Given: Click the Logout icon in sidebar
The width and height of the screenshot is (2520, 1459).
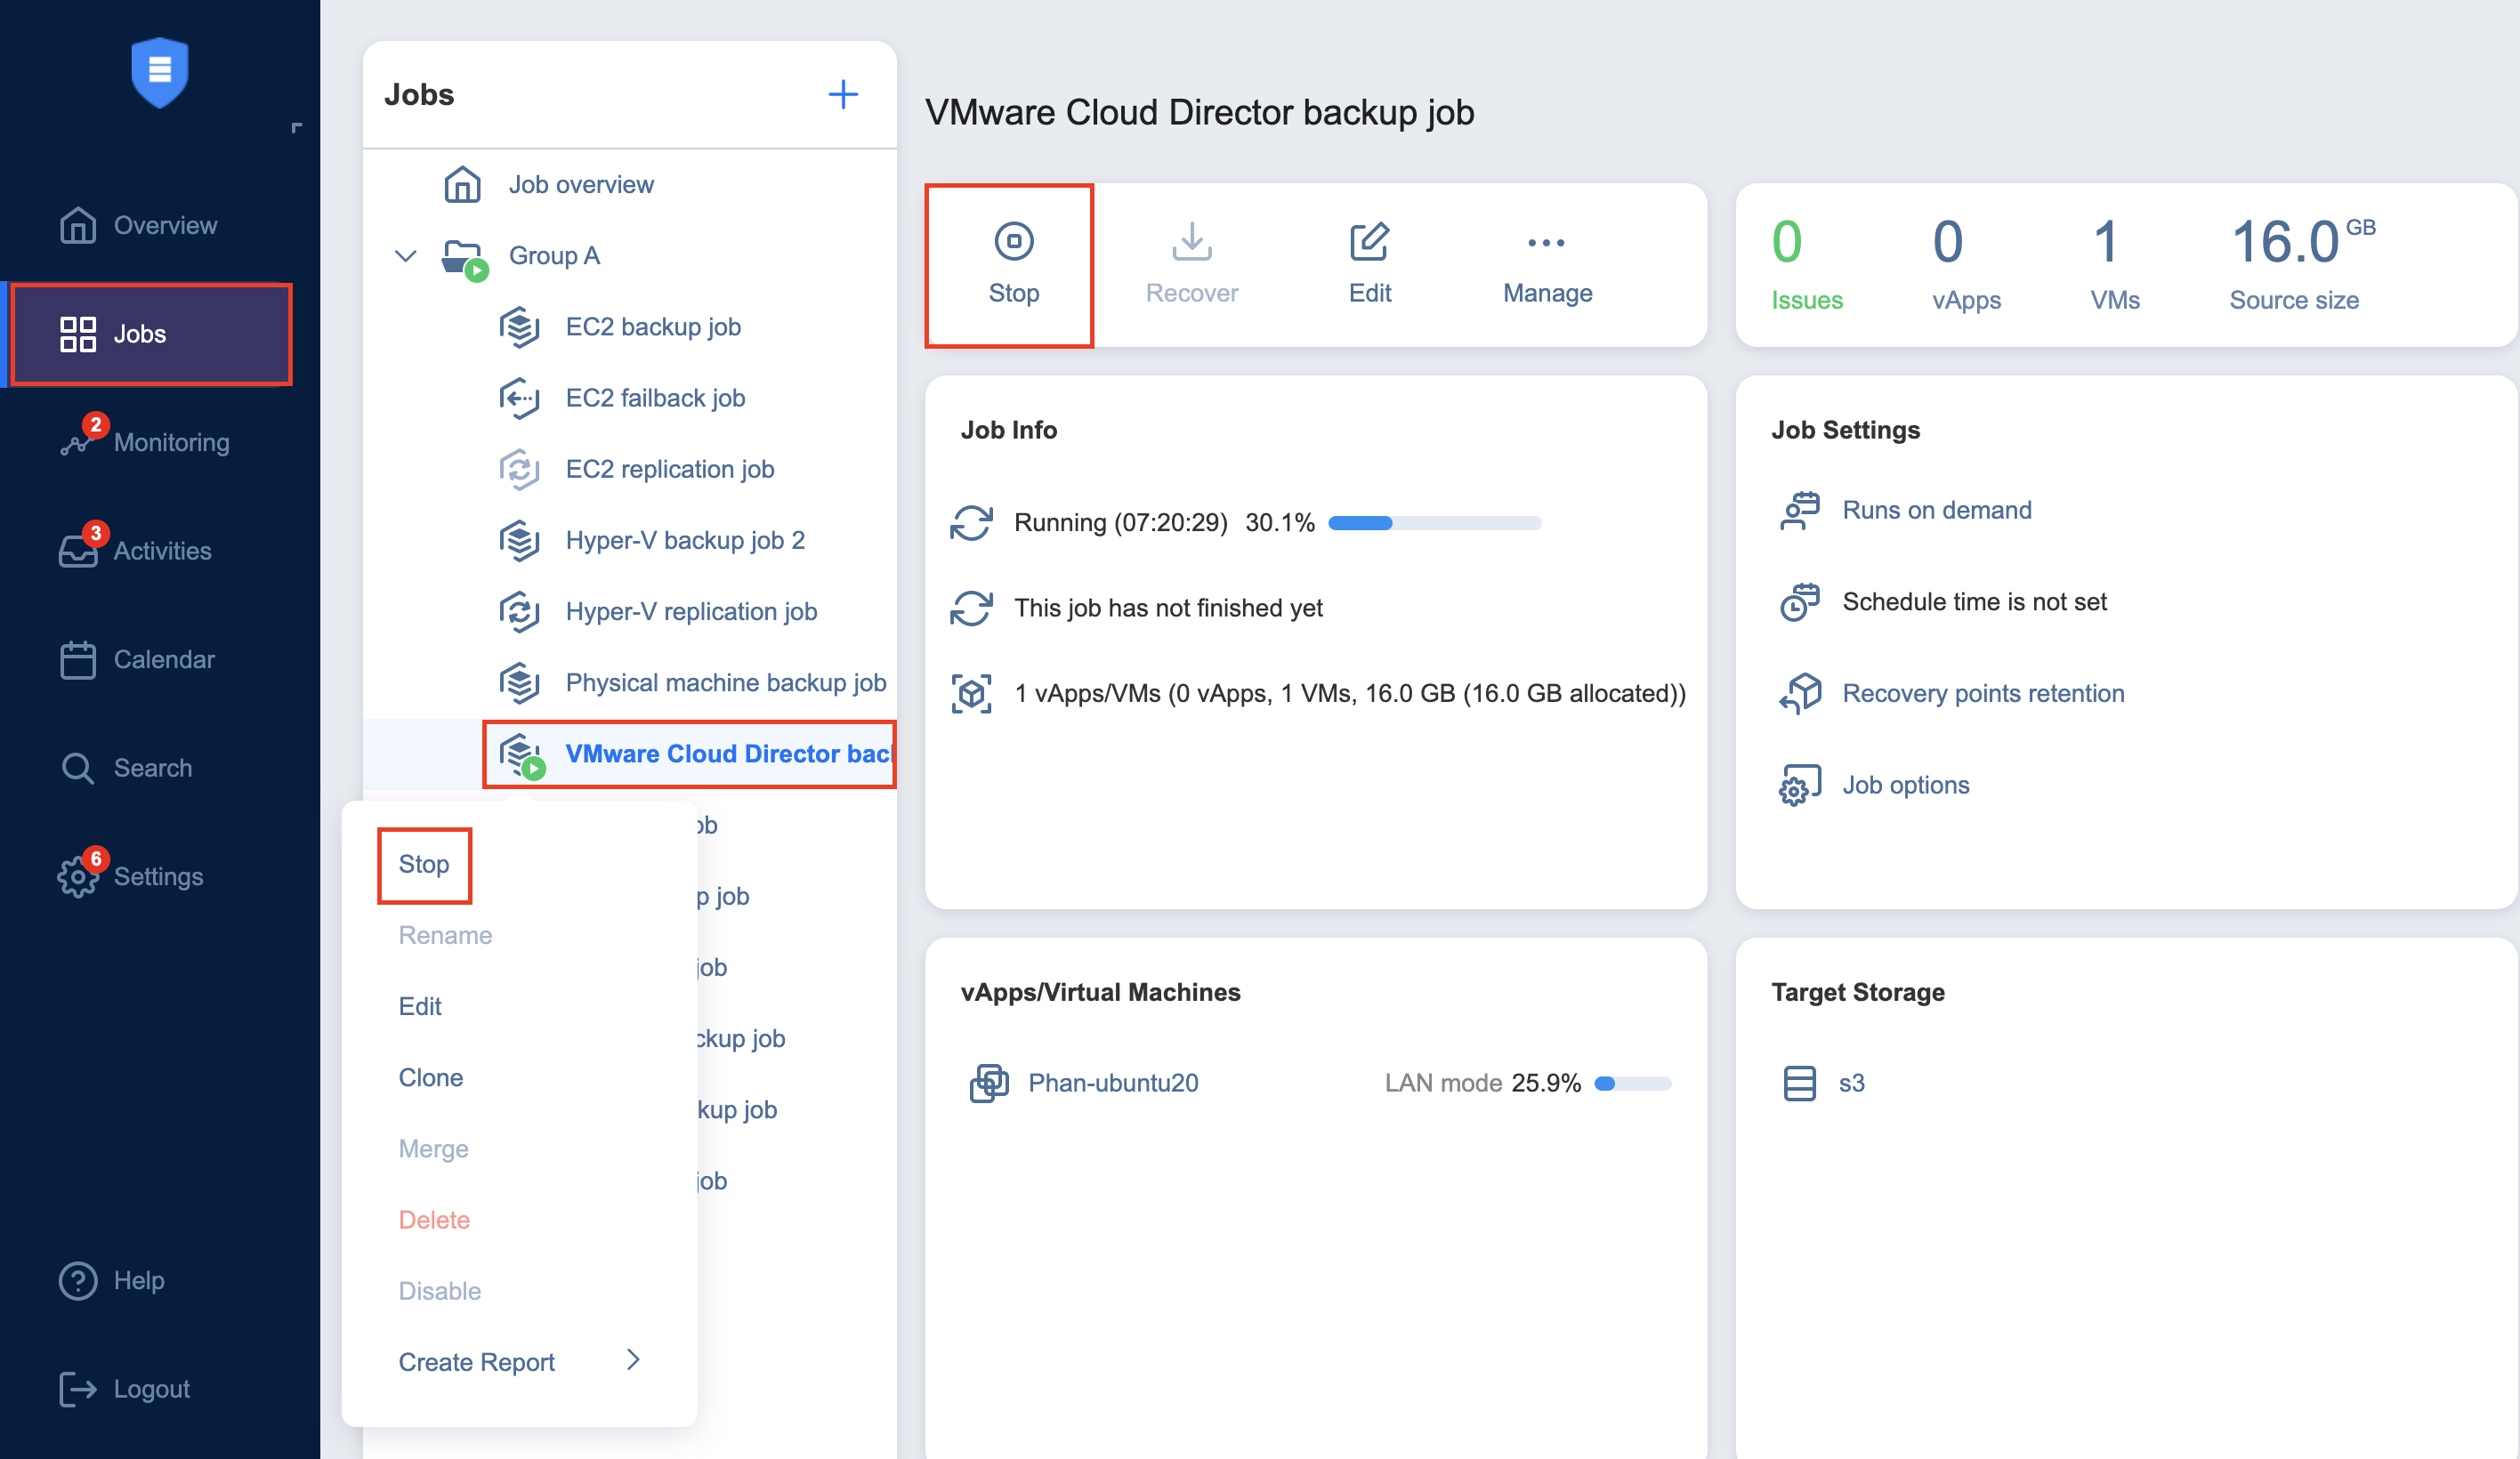Looking at the screenshot, I should click(x=78, y=1389).
